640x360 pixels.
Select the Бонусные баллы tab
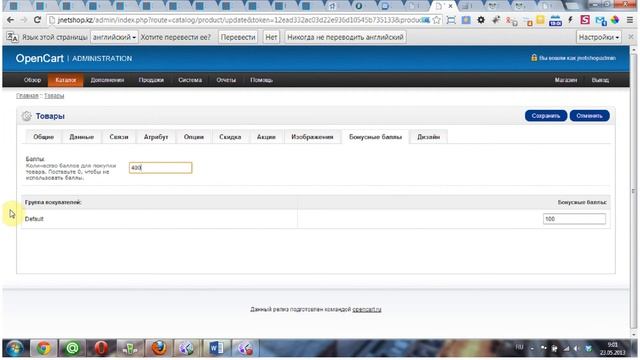pyautogui.click(x=376, y=137)
